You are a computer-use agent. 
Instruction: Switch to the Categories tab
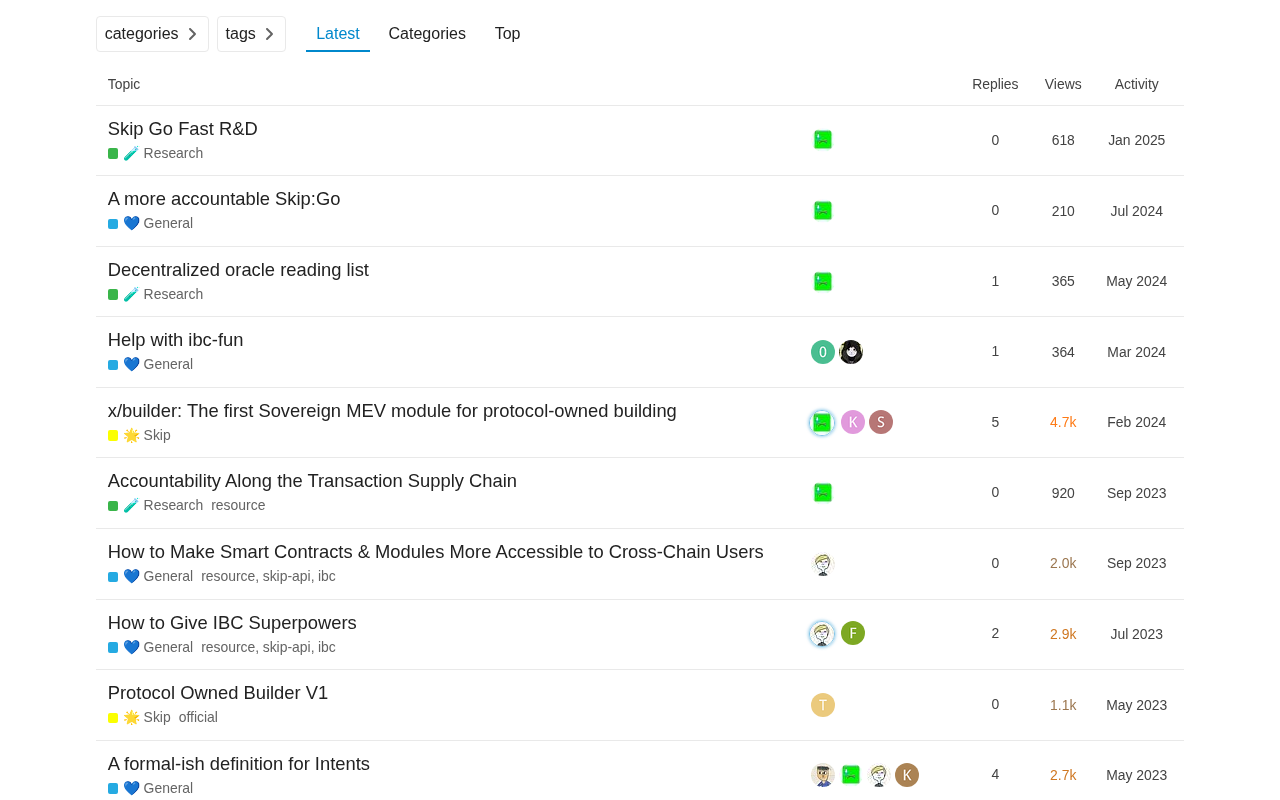coord(427,34)
